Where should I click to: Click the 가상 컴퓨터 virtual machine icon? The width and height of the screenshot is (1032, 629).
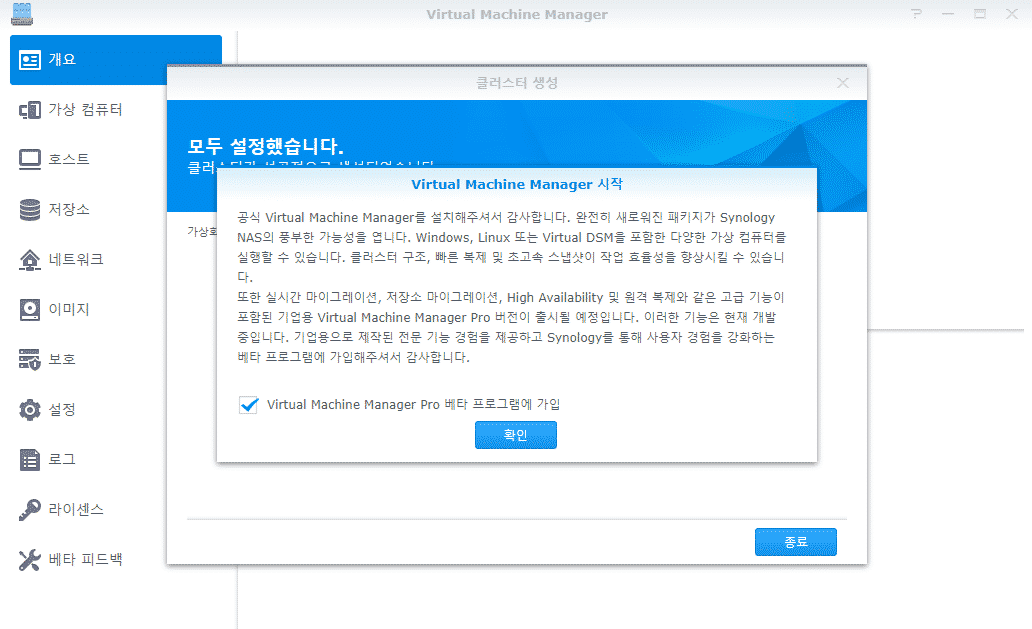click(30, 110)
